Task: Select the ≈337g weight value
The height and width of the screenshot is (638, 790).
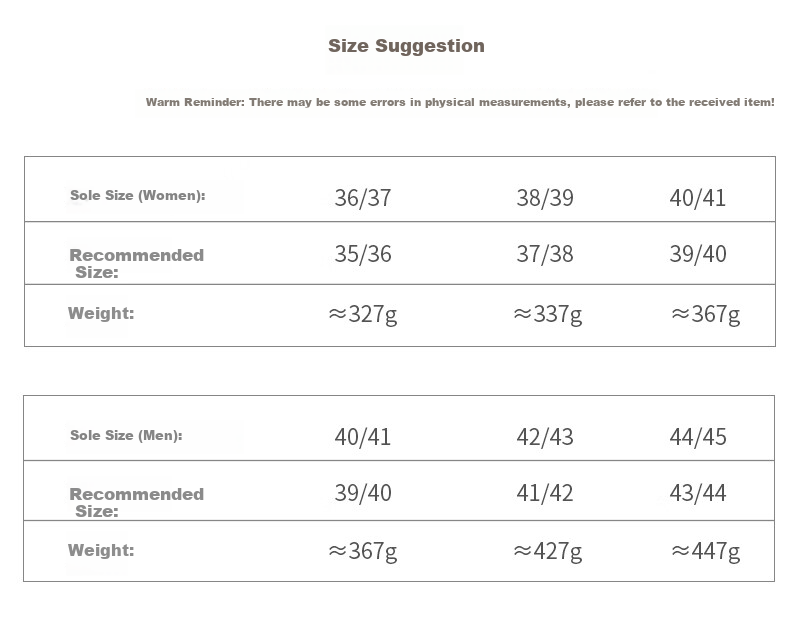Action: (x=548, y=314)
